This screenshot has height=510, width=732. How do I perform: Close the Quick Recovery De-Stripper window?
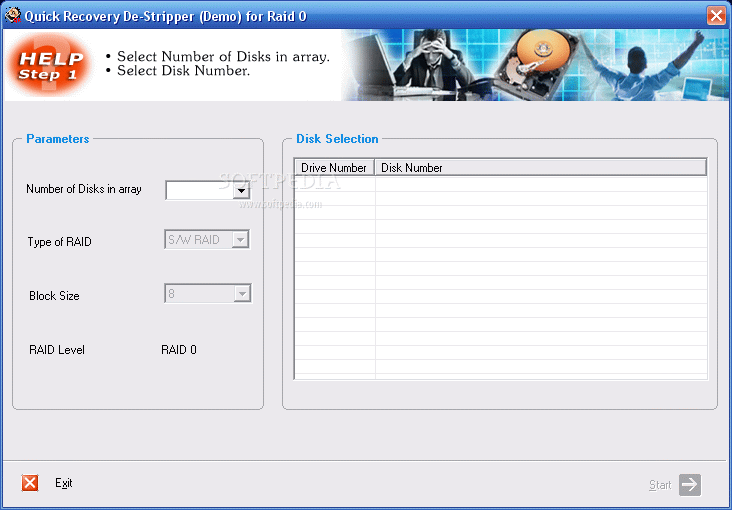[716, 15]
